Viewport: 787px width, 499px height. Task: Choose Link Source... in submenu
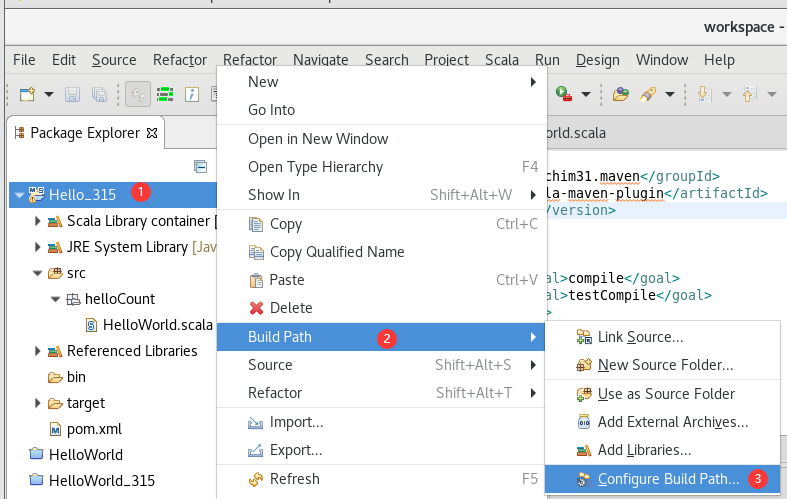(663, 337)
